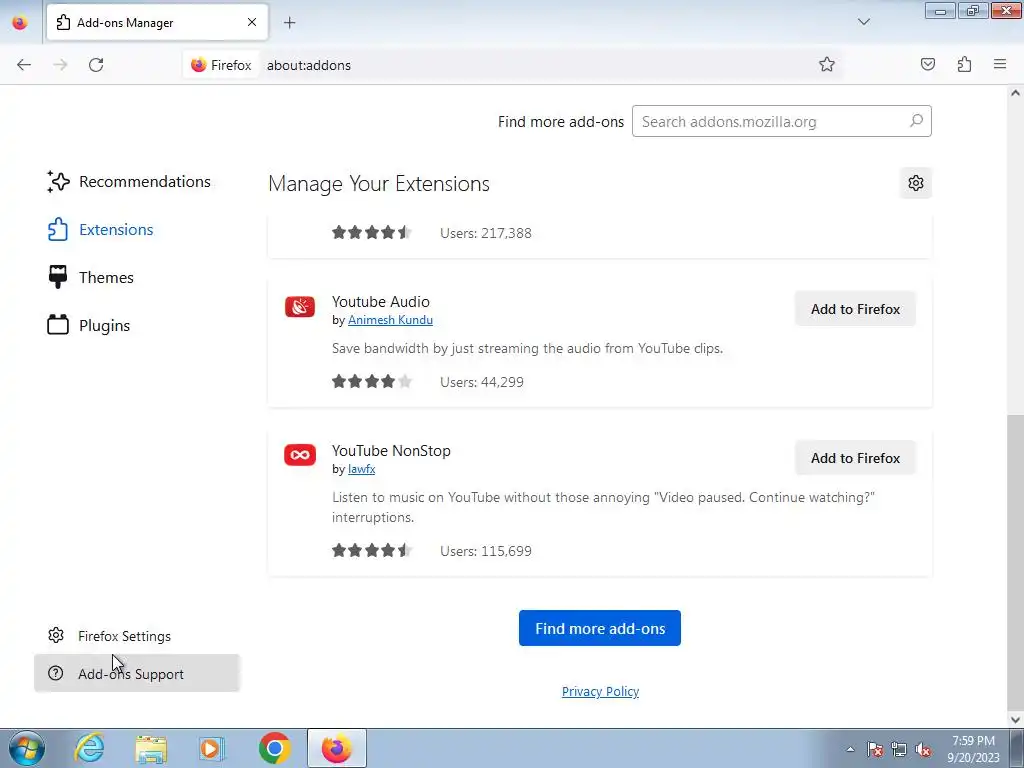
Task: Open Add-ons Support link
Action: coord(136,673)
